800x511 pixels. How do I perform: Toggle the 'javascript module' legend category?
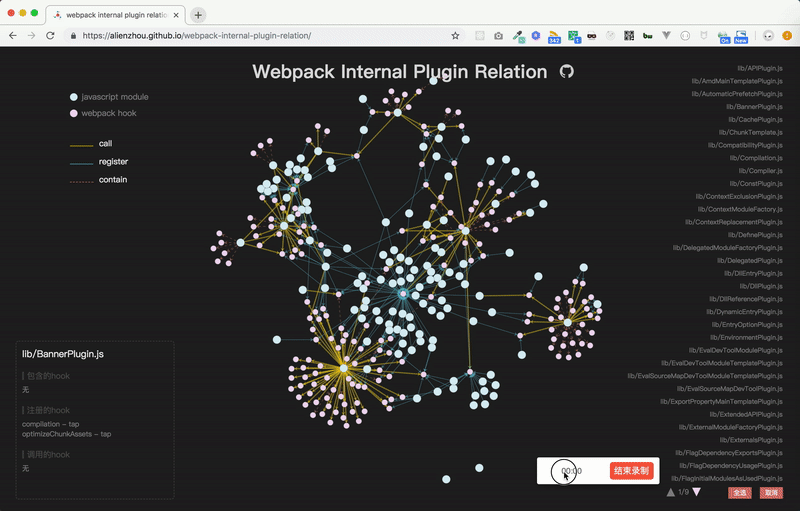(109, 97)
